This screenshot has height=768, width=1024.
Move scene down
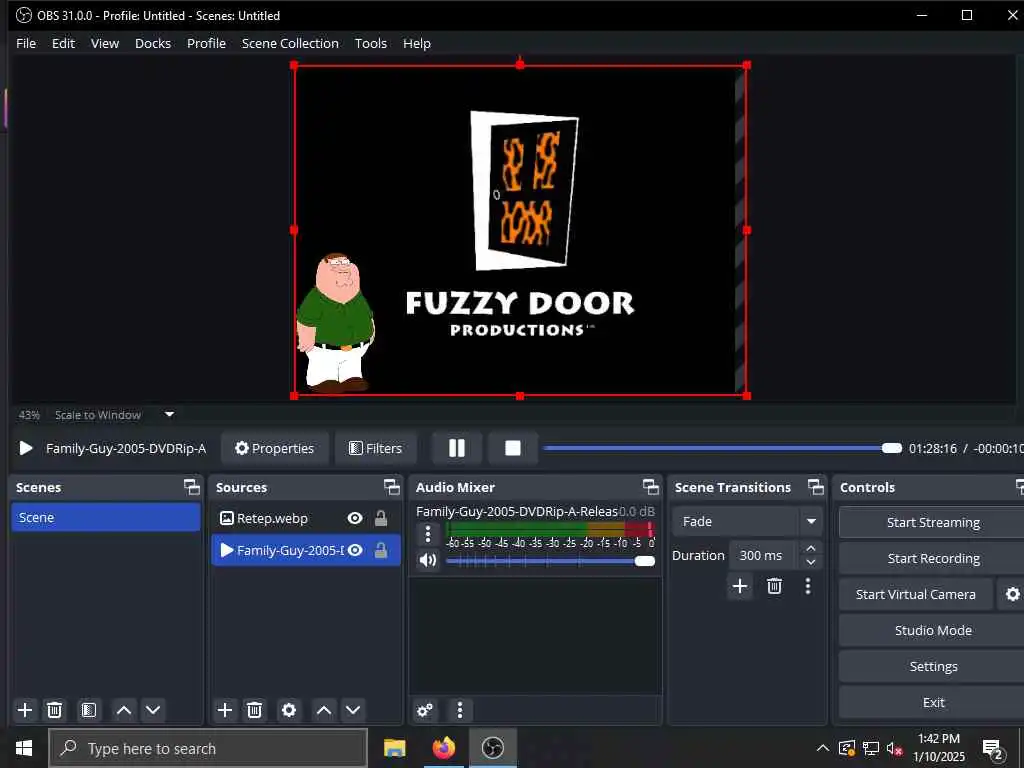click(153, 710)
